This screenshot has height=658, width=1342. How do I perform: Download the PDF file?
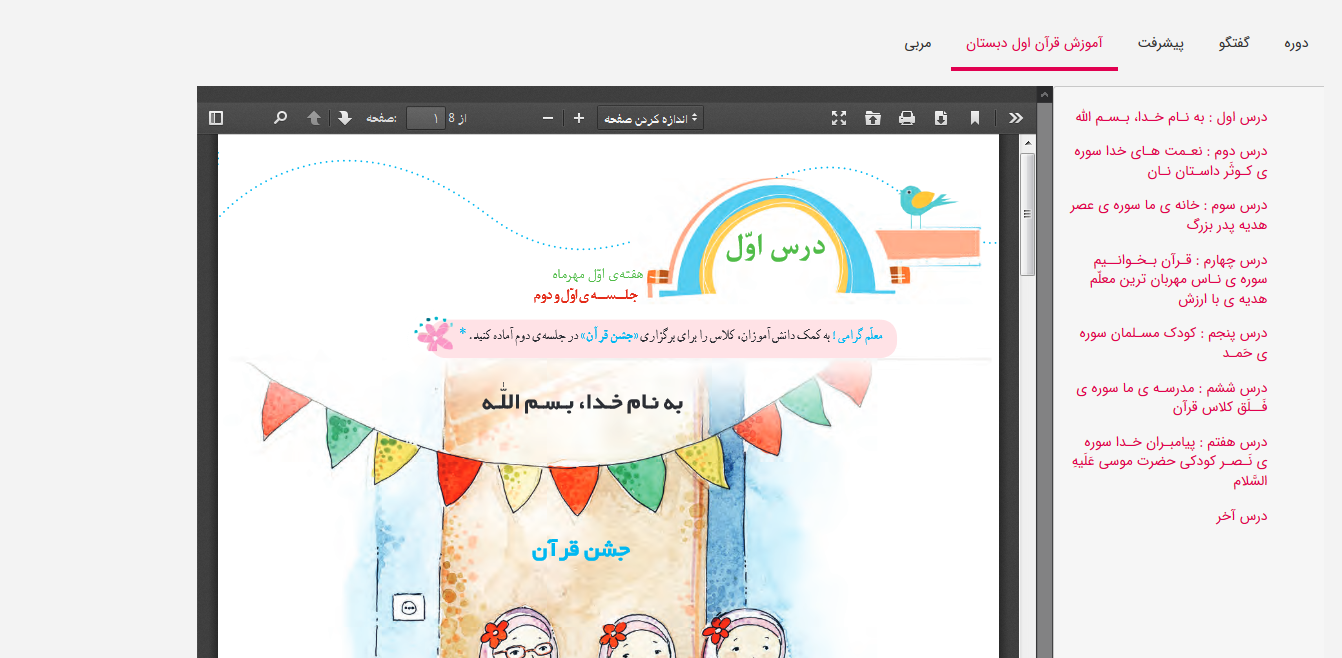(x=941, y=118)
